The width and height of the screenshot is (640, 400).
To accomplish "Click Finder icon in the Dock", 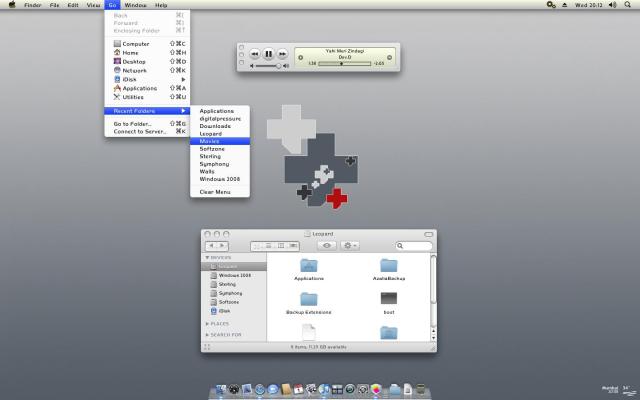I will [x=221, y=389].
